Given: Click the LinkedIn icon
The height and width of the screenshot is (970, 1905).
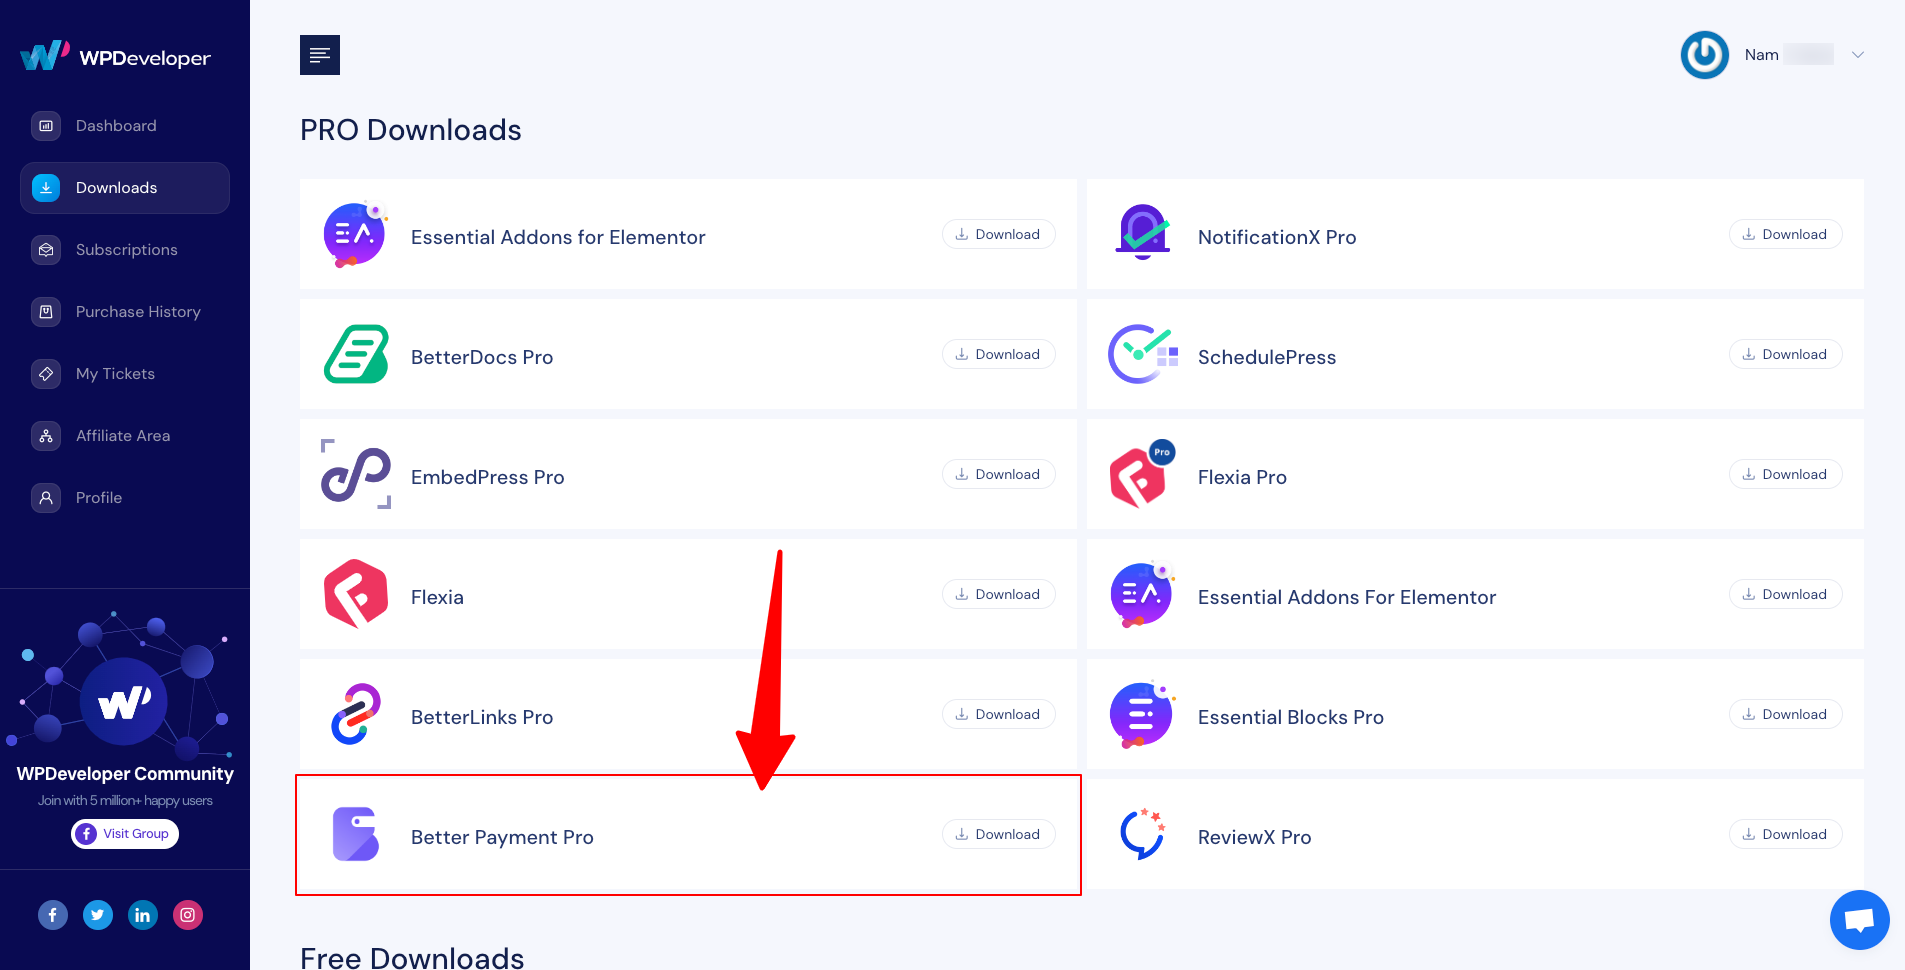Looking at the screenshot, I should [x=142, y=914].
